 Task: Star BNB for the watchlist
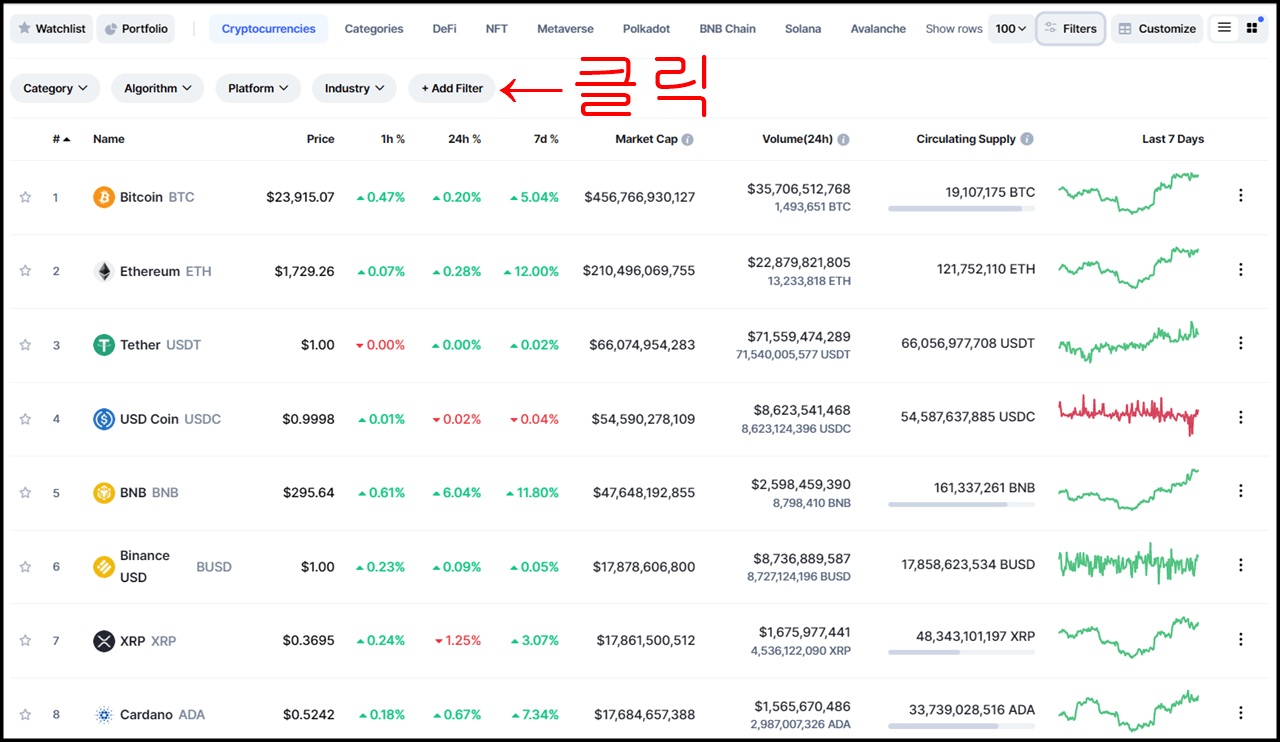coord(26,493)
